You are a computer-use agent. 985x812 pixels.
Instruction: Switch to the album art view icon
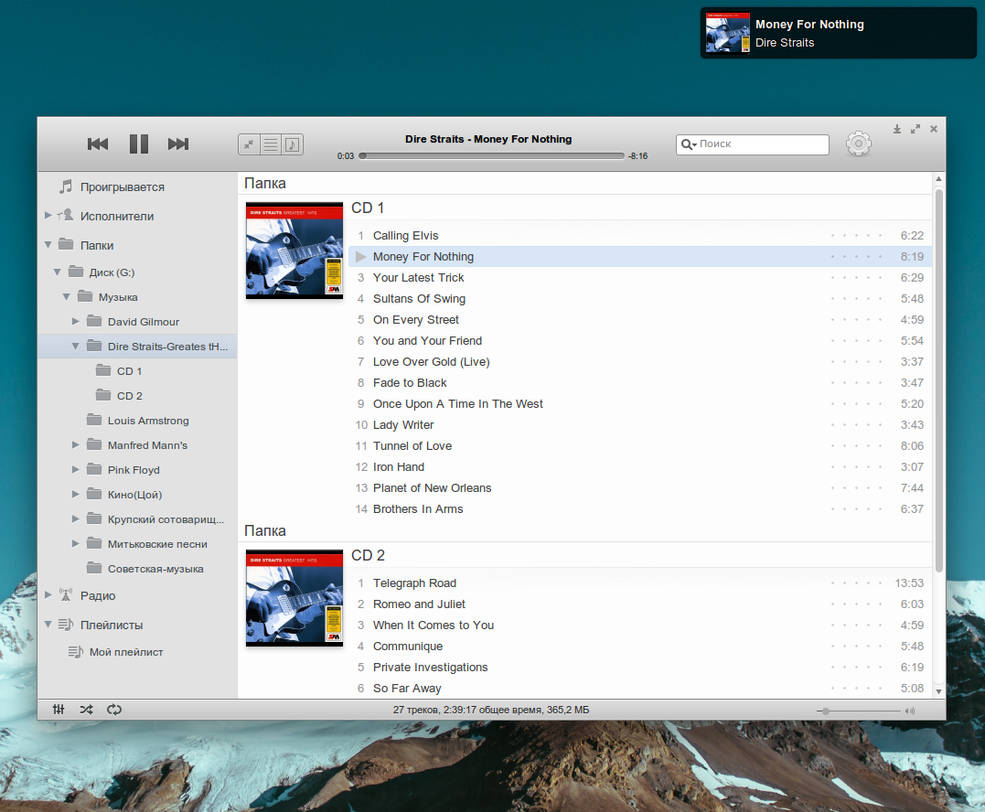pyautogui.click(x=292, y=144)
